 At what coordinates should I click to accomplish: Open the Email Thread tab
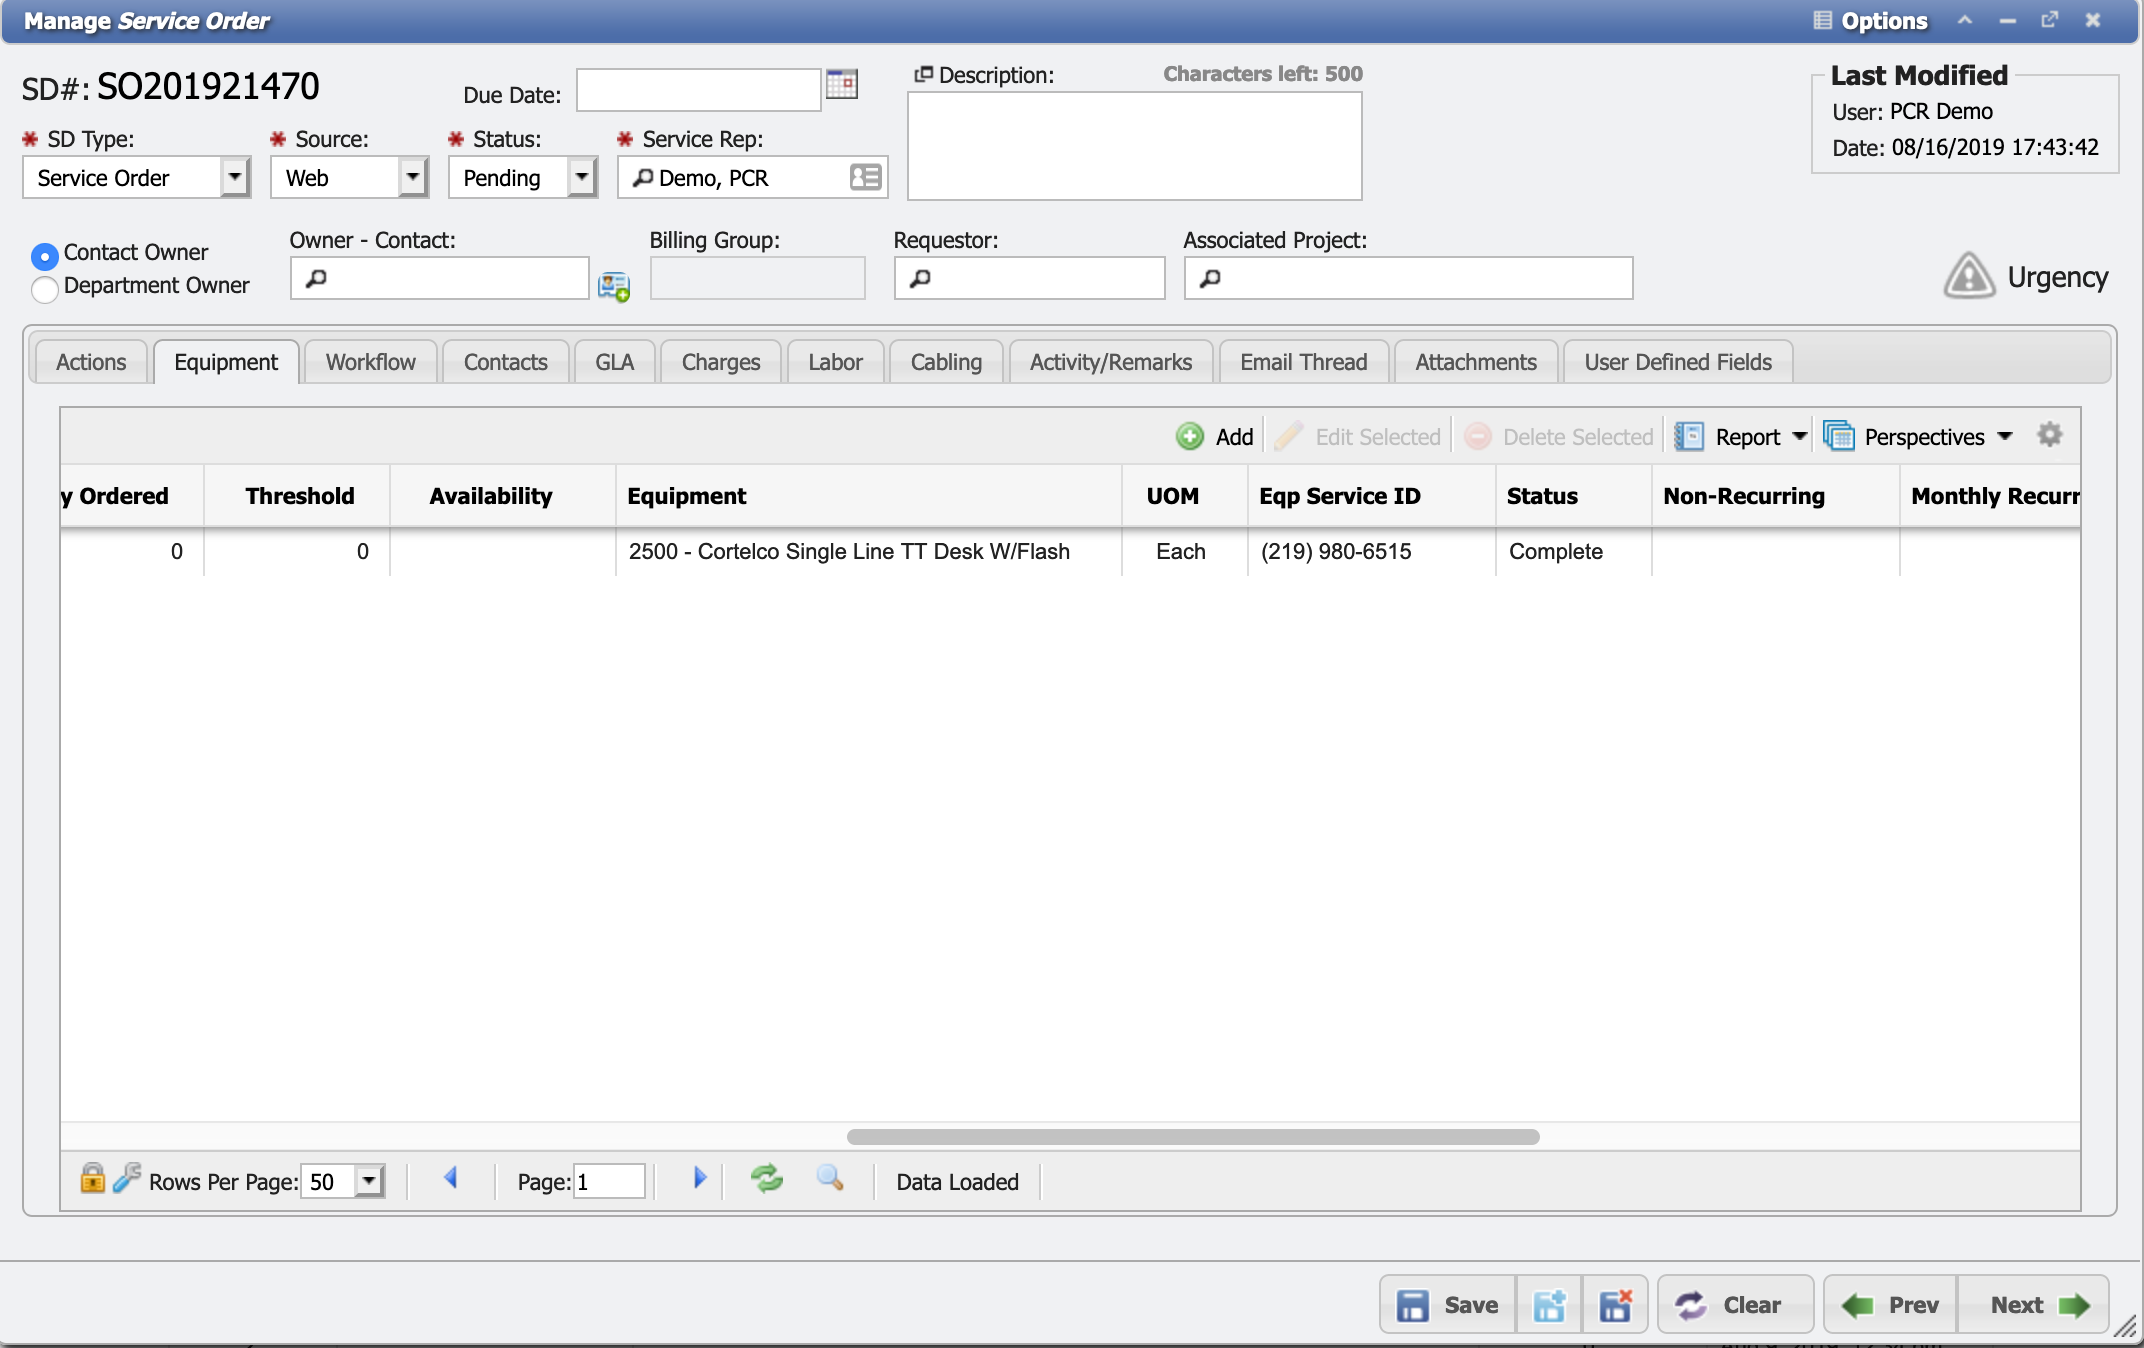click(x=1303, y=362)
